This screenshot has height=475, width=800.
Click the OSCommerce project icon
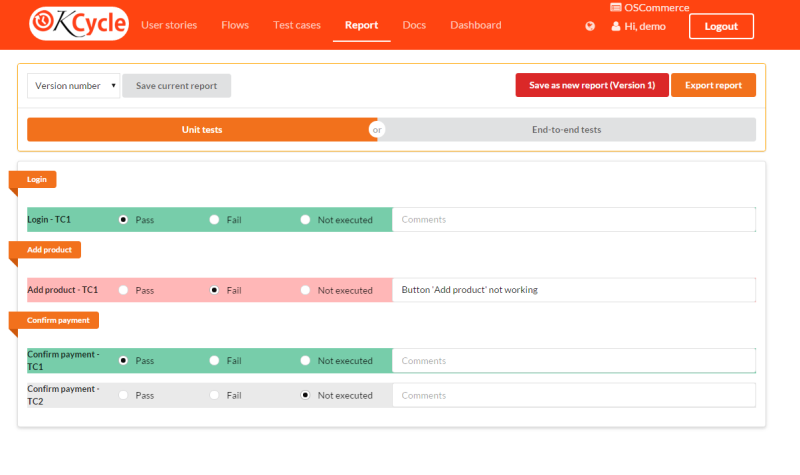(616, 7)
